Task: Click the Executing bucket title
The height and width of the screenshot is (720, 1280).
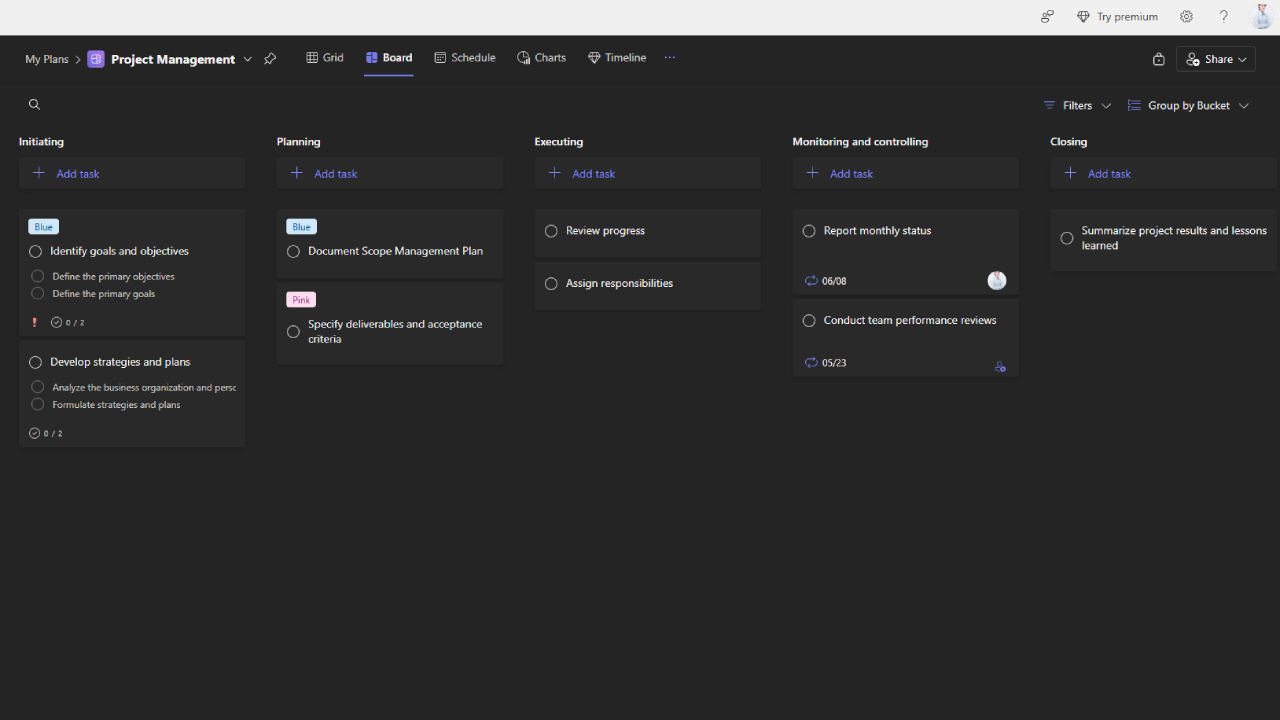Action: click(559, 141)
